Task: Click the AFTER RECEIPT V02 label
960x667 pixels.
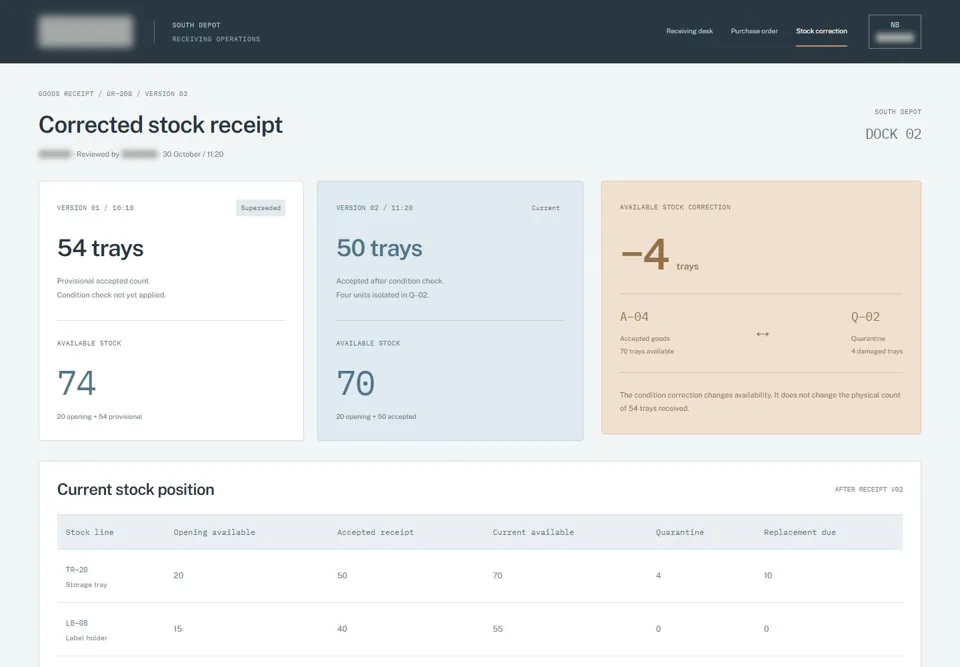Action: [x=869, y=490]
